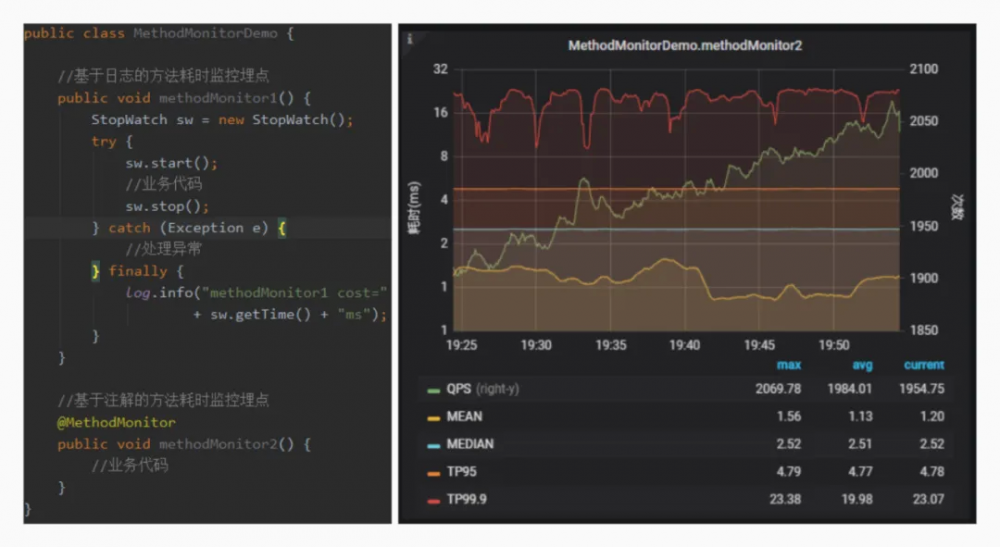Screen dimensions: 1000x547
Task: Click the 19:40 time axis label
Action: coord(684,345)
